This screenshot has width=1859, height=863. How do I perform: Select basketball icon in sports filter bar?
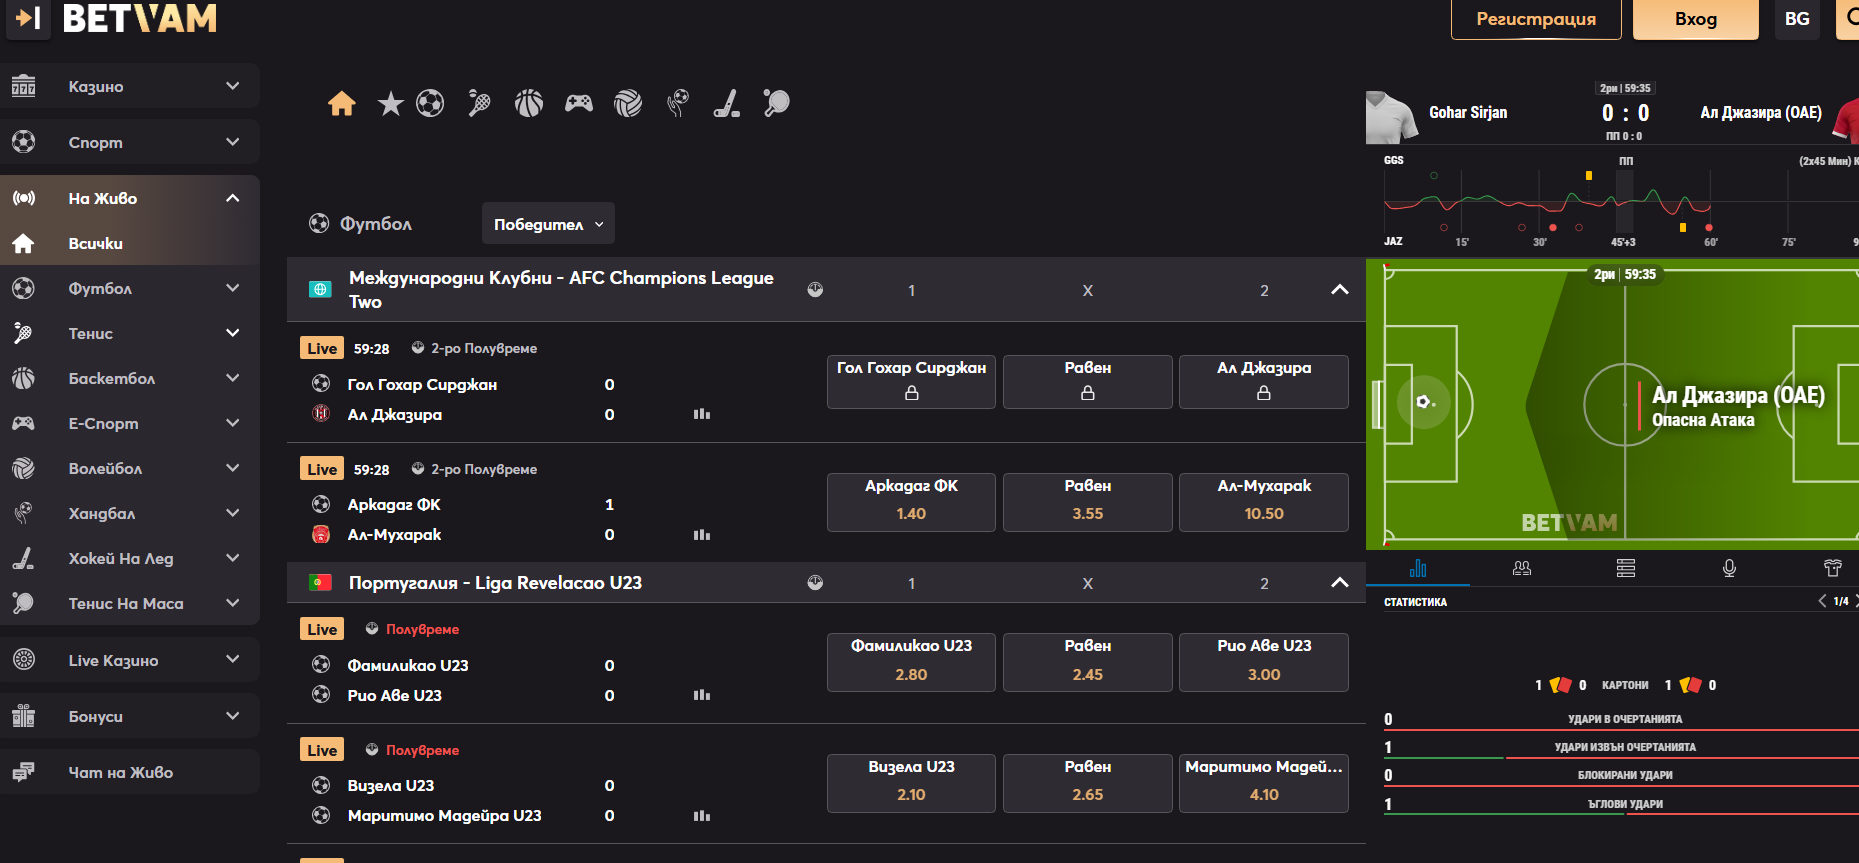528,103
